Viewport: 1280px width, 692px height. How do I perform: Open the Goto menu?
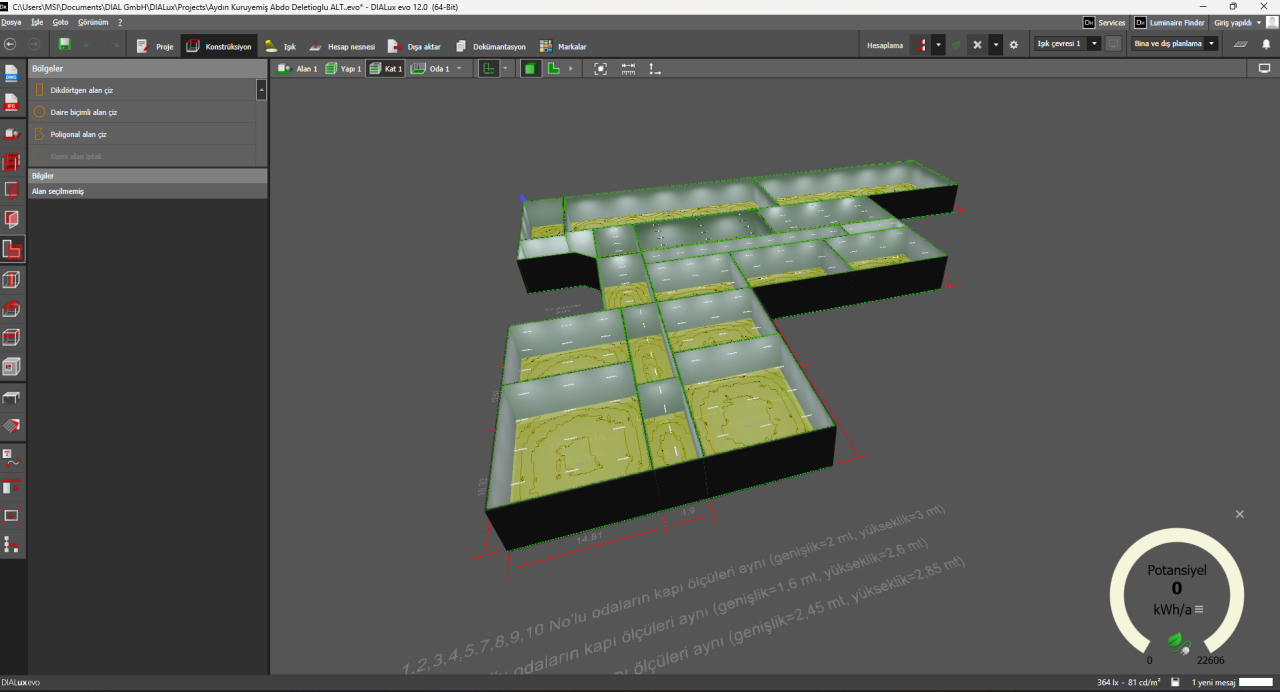(x=61, y=22)
